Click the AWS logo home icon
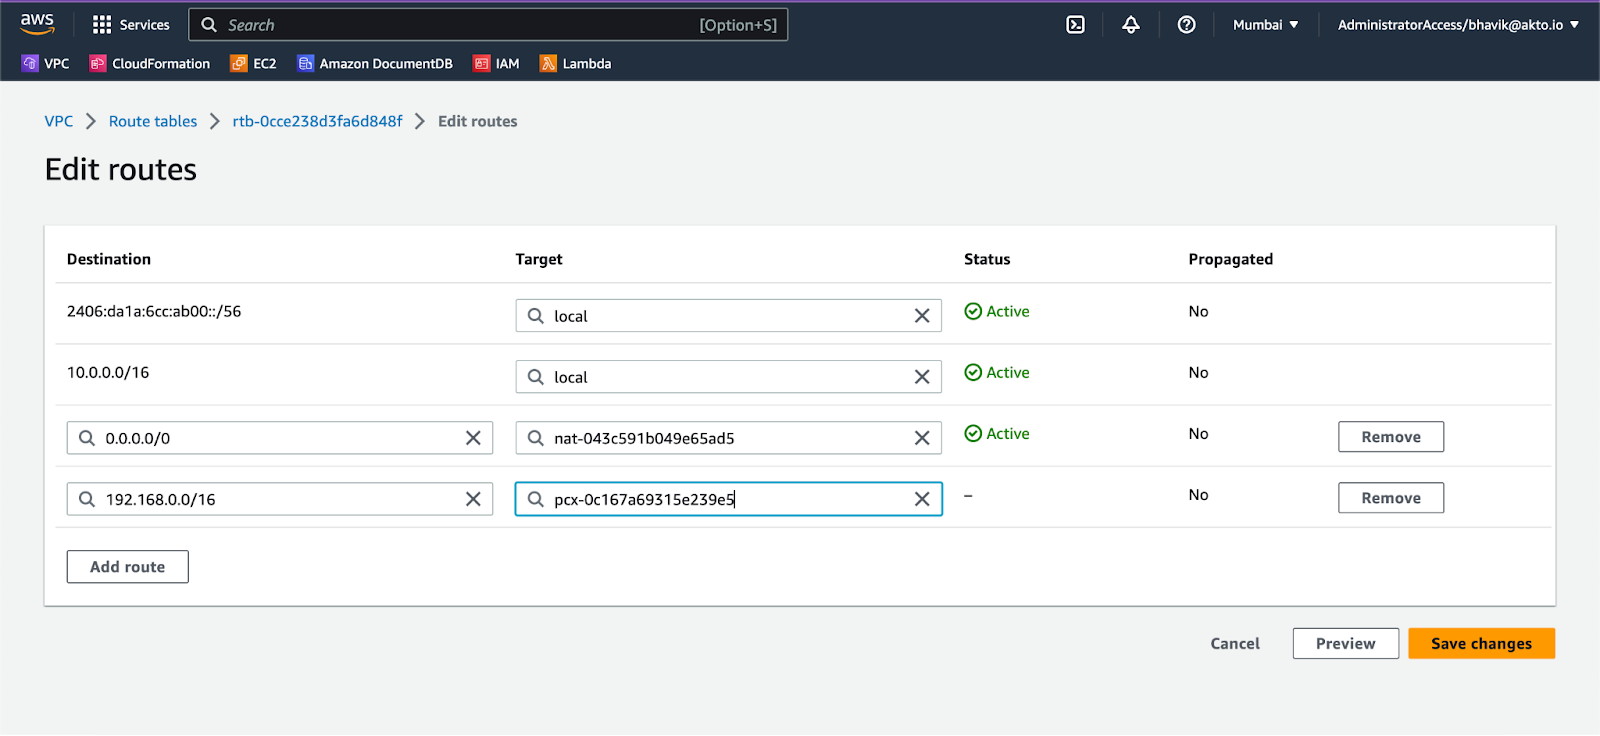Image resolution: width=1600 pixels, height=736 pixels. pyautogui.click(x=37, y=24)
